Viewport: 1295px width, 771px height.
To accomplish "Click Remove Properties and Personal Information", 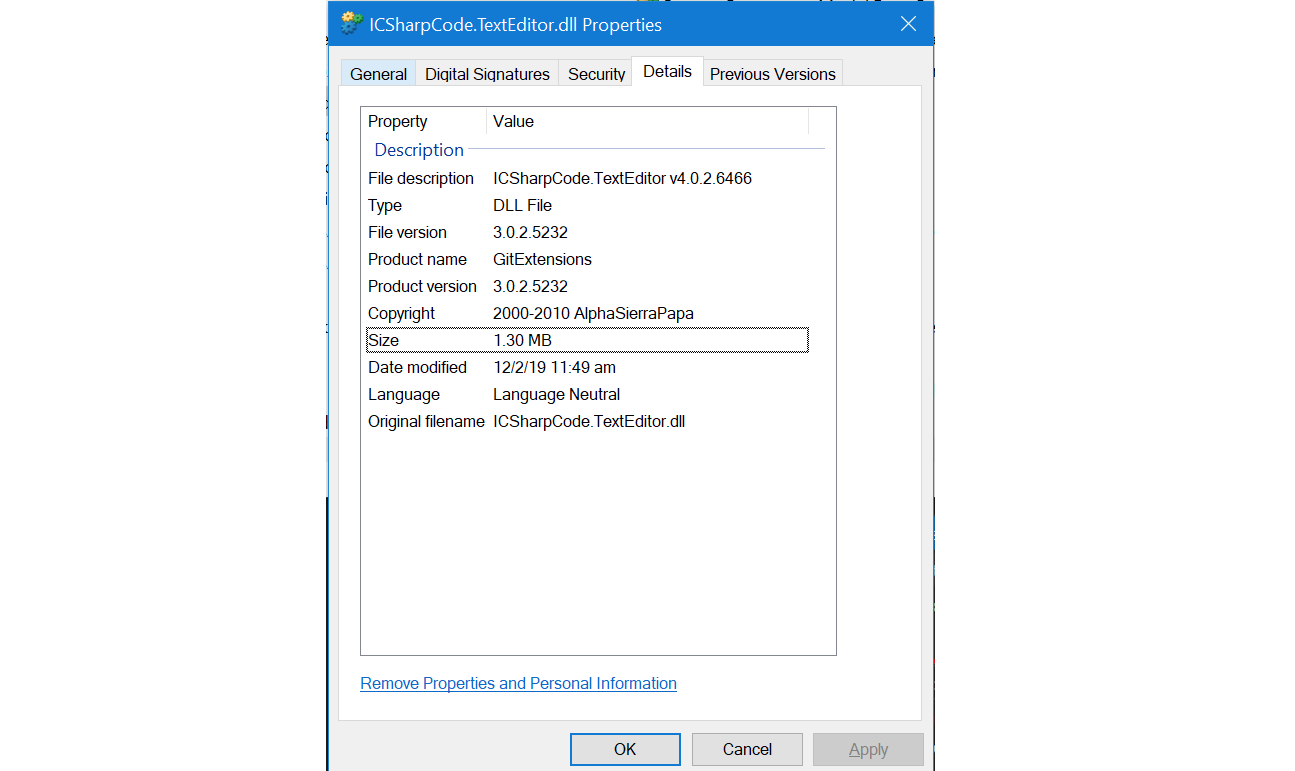I will tap(518, 683).
